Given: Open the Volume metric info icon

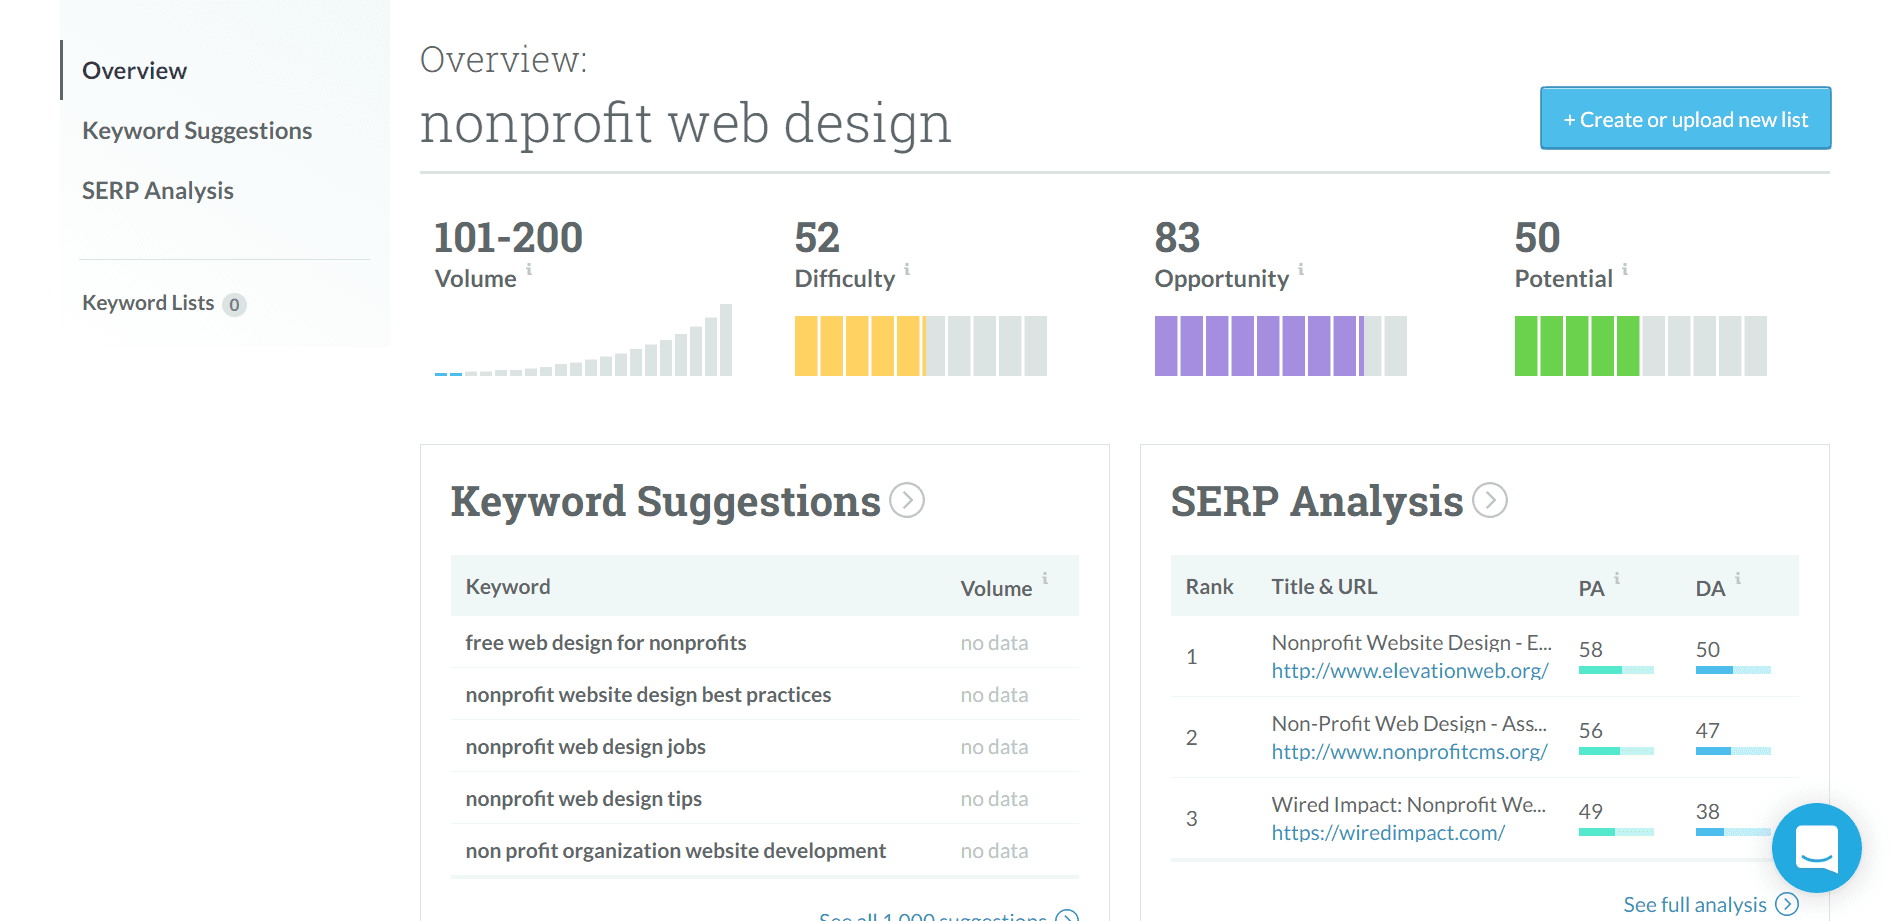Looking at the screenshot, I should (530, 270).
